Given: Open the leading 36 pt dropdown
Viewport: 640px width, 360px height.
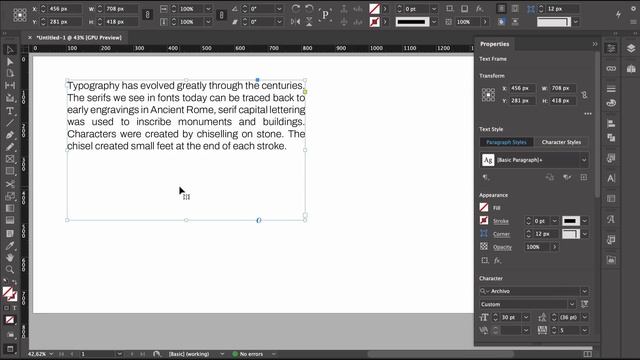Looking at the screenshot, I should (584, 317).
